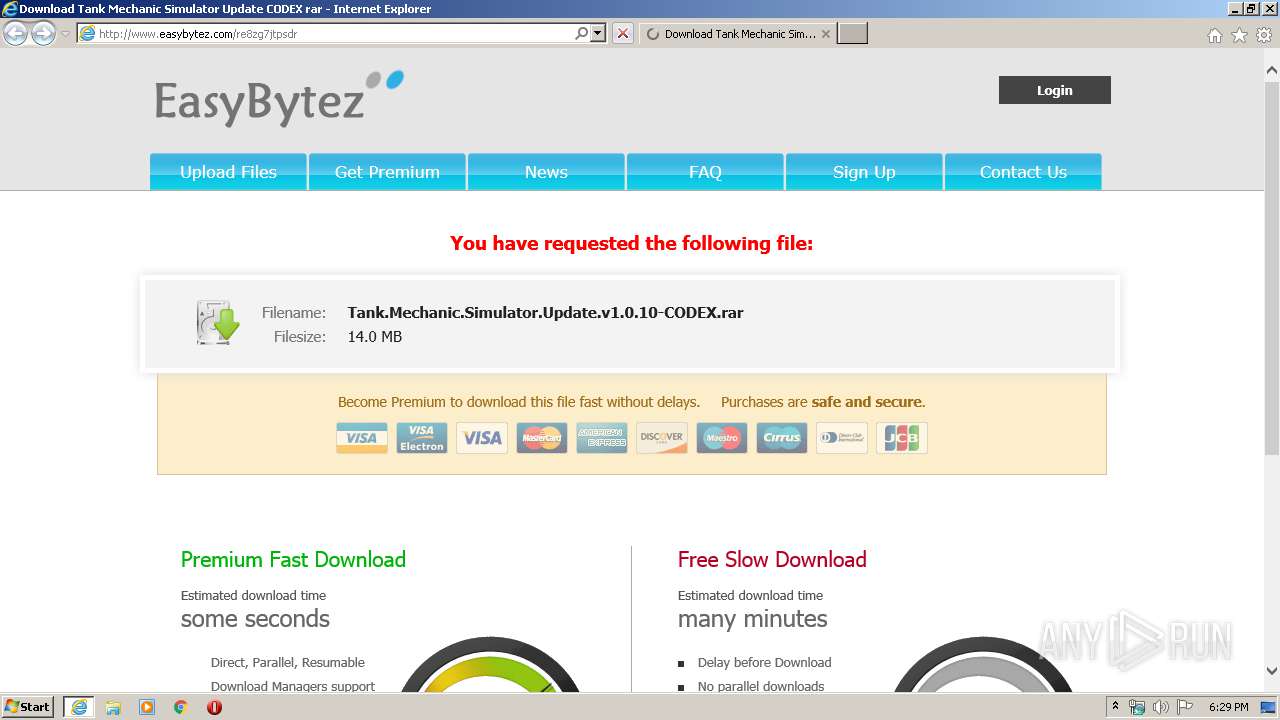The width and height of the screenshot is (1280, 720).
Task: Click the Login button
Action: 1054,90
